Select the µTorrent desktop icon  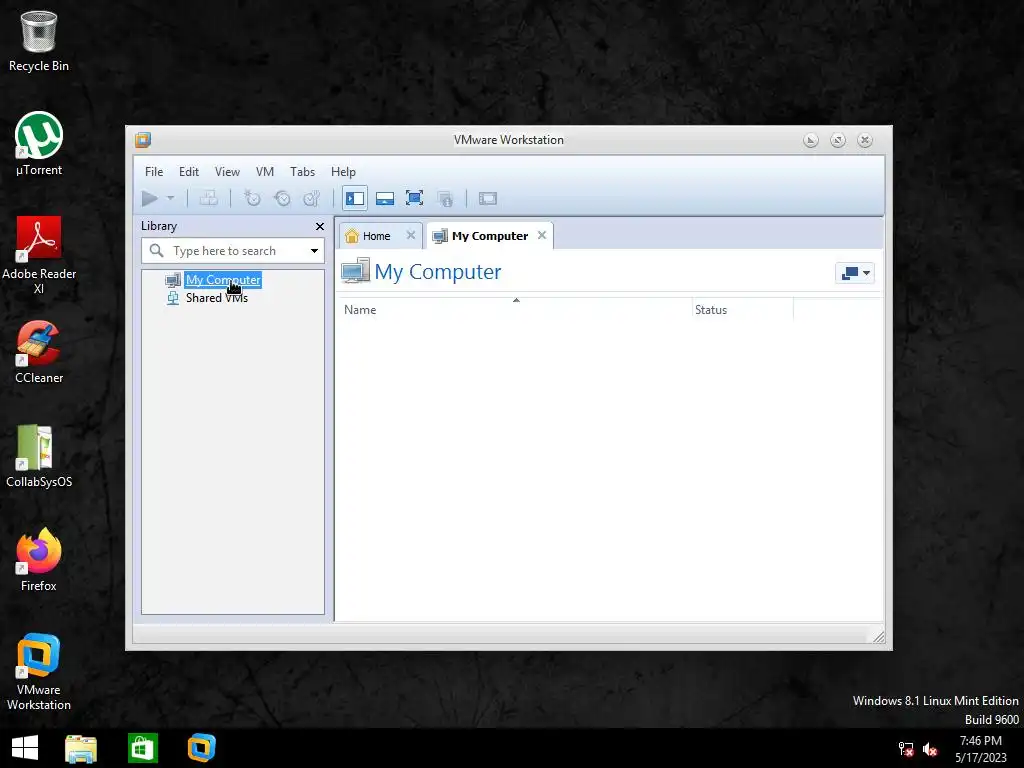[x=39, y=144]
